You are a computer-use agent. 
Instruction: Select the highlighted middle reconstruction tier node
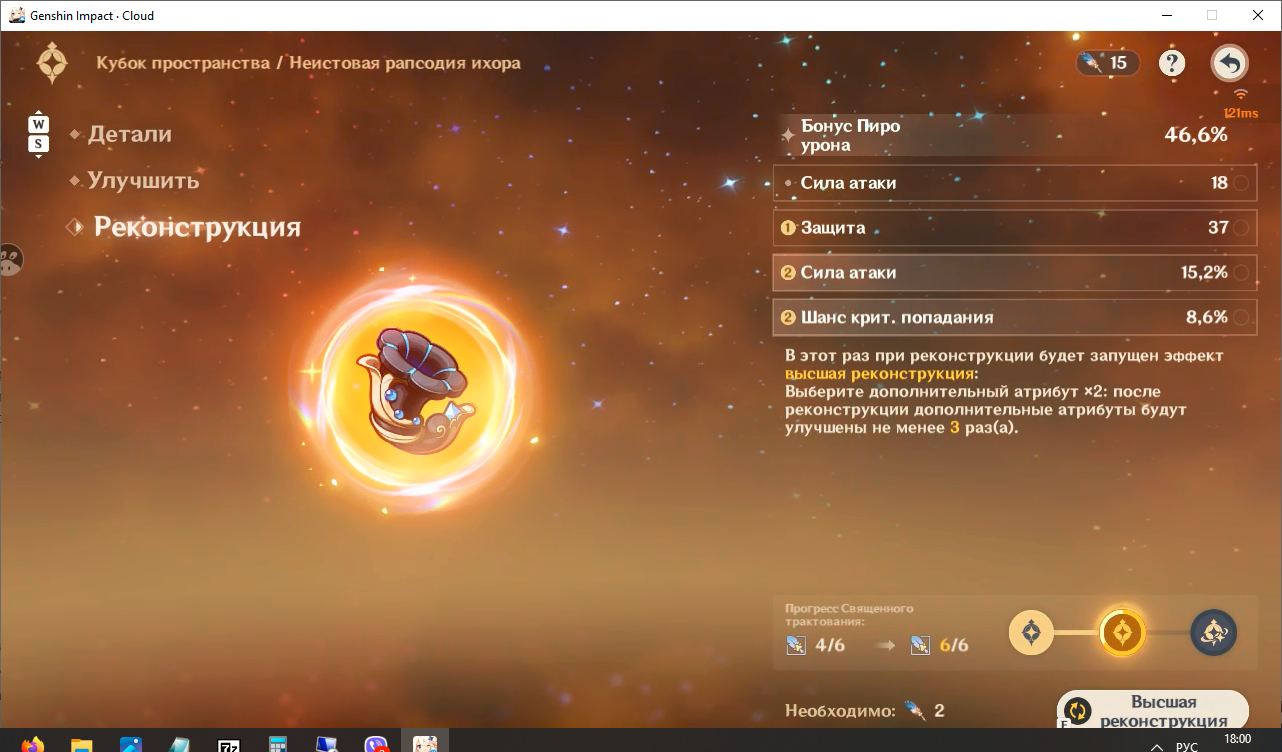tap(1122, 632)
